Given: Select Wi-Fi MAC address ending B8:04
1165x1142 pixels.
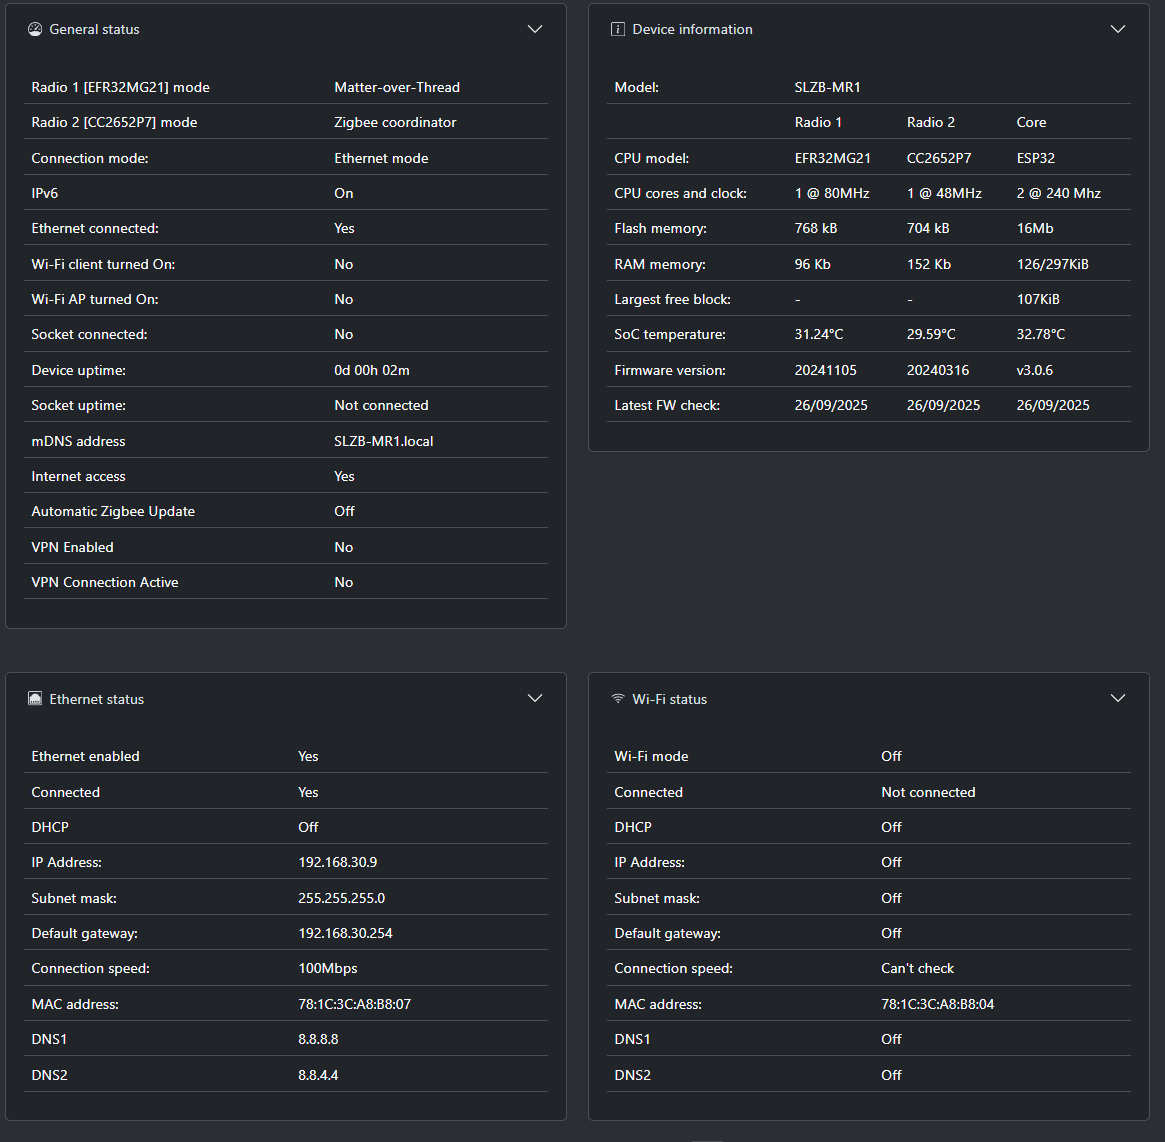Looking at the screenshot, I should (937, 1004).
